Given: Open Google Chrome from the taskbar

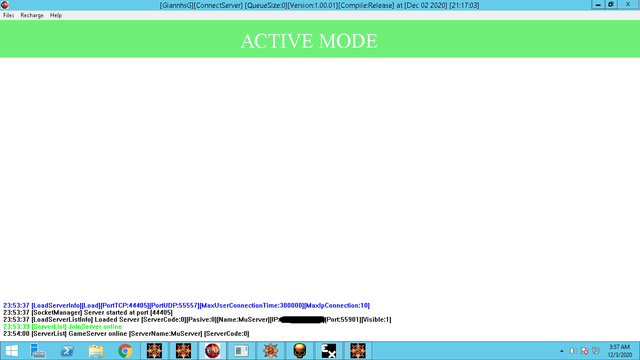Looking at the screenshot, I should click(125, 351).
